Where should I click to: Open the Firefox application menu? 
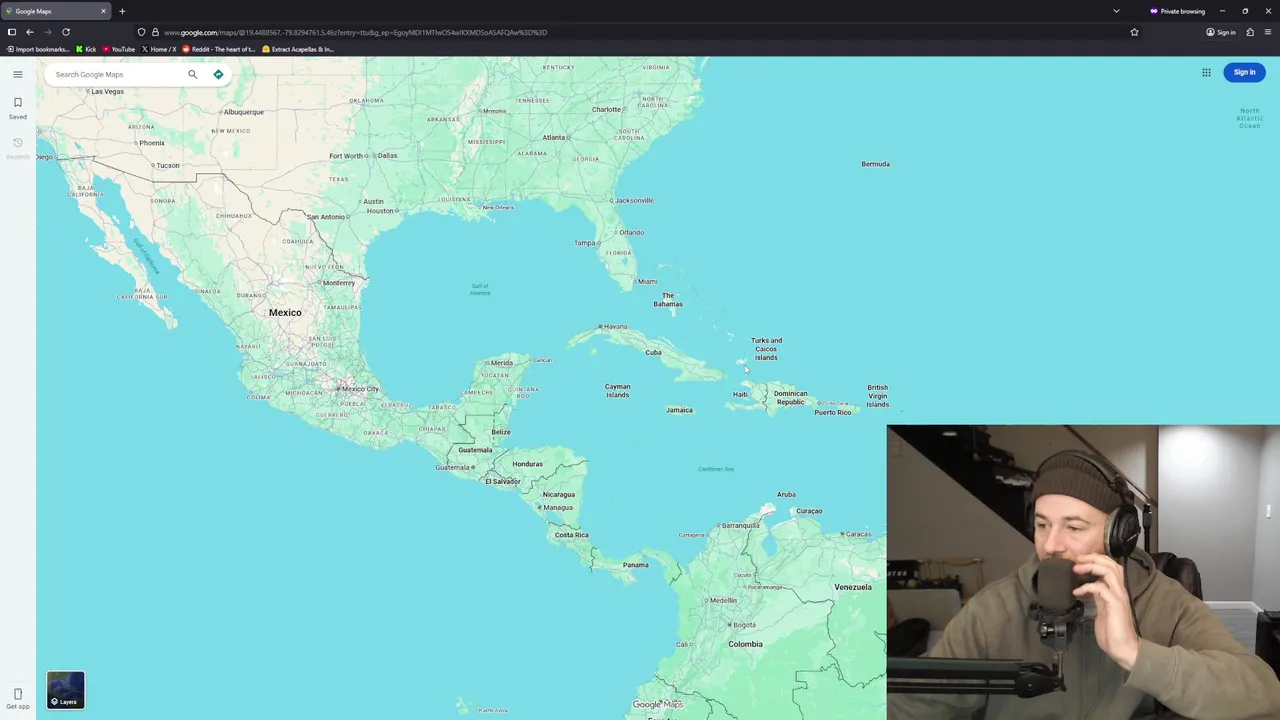pos(1268,32)
